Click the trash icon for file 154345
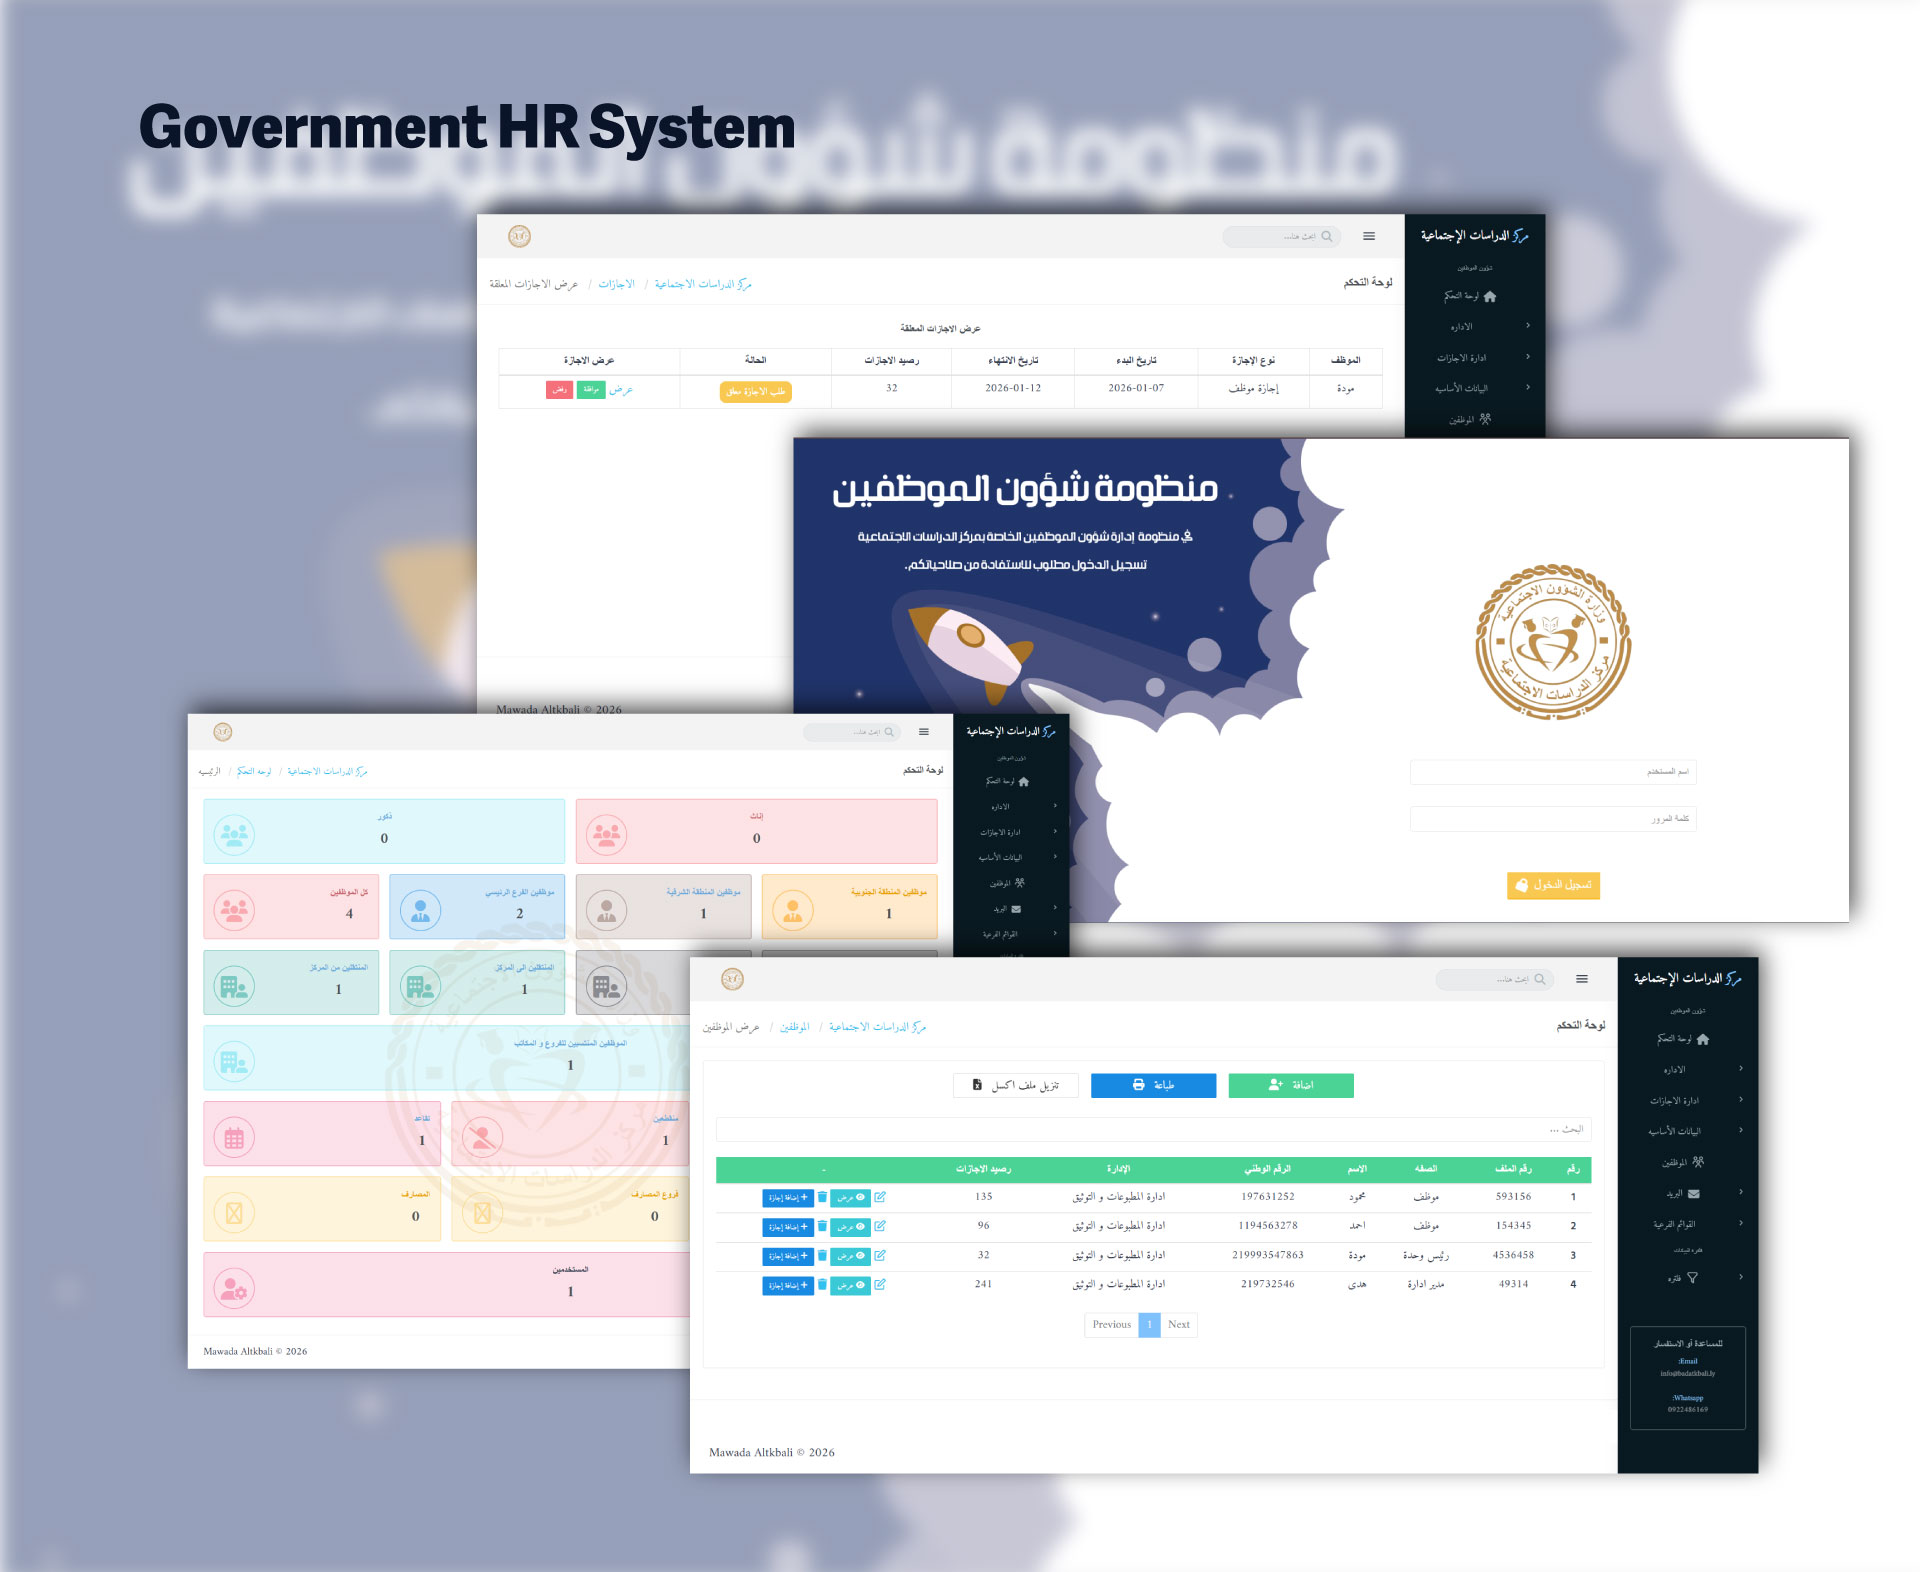The width and height of the screenshot is (1920, 1572). pyautogui.click(x=822, y=1226)
